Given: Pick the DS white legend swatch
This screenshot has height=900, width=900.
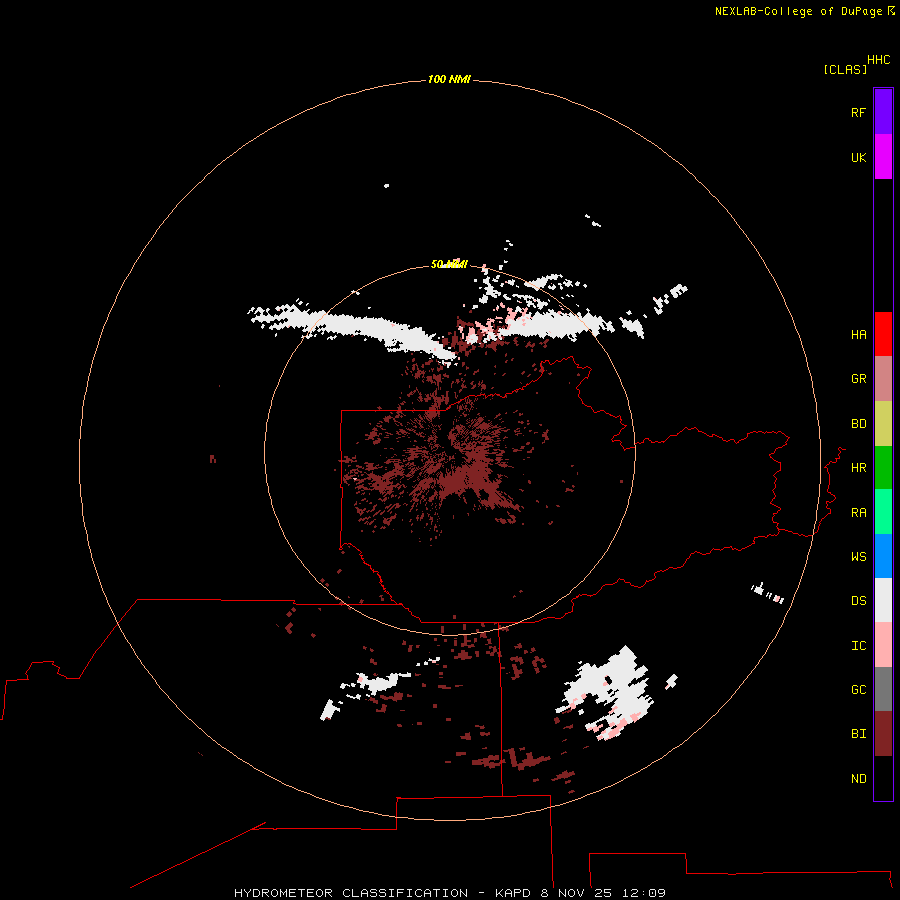Looking at the screenshot, I should tap(883, 600).
